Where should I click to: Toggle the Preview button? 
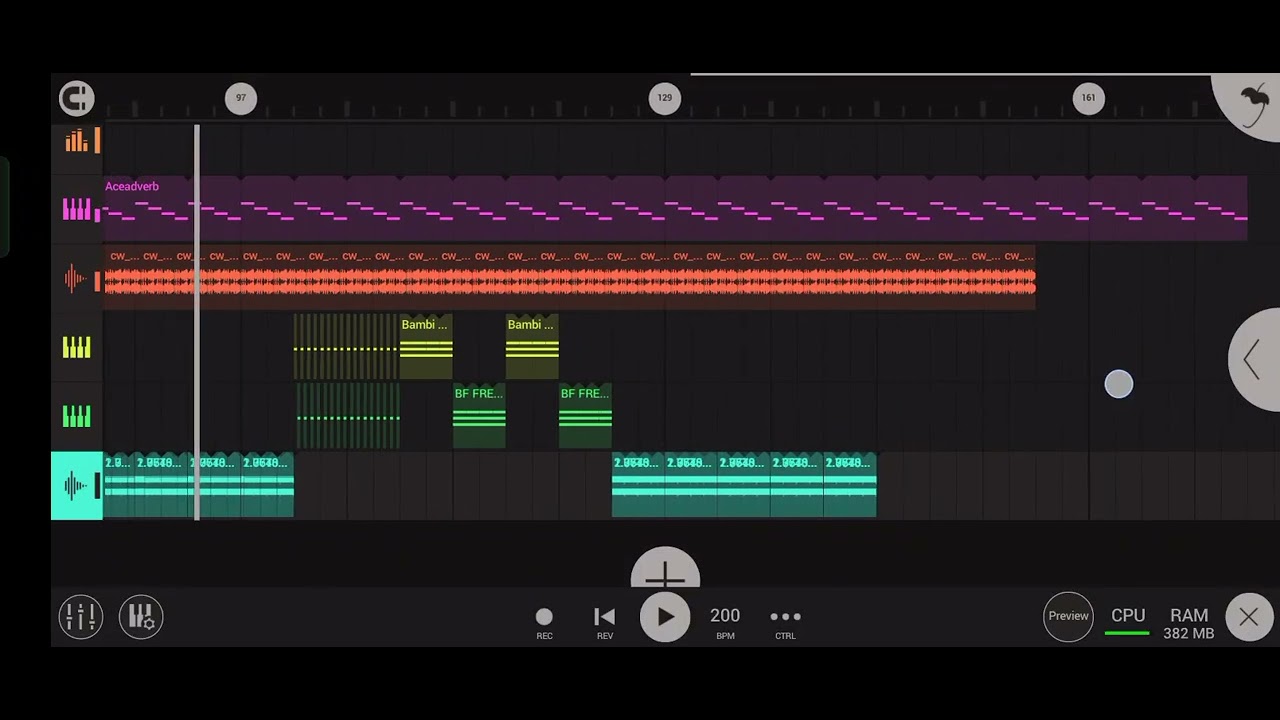[x=1068, y=616]
